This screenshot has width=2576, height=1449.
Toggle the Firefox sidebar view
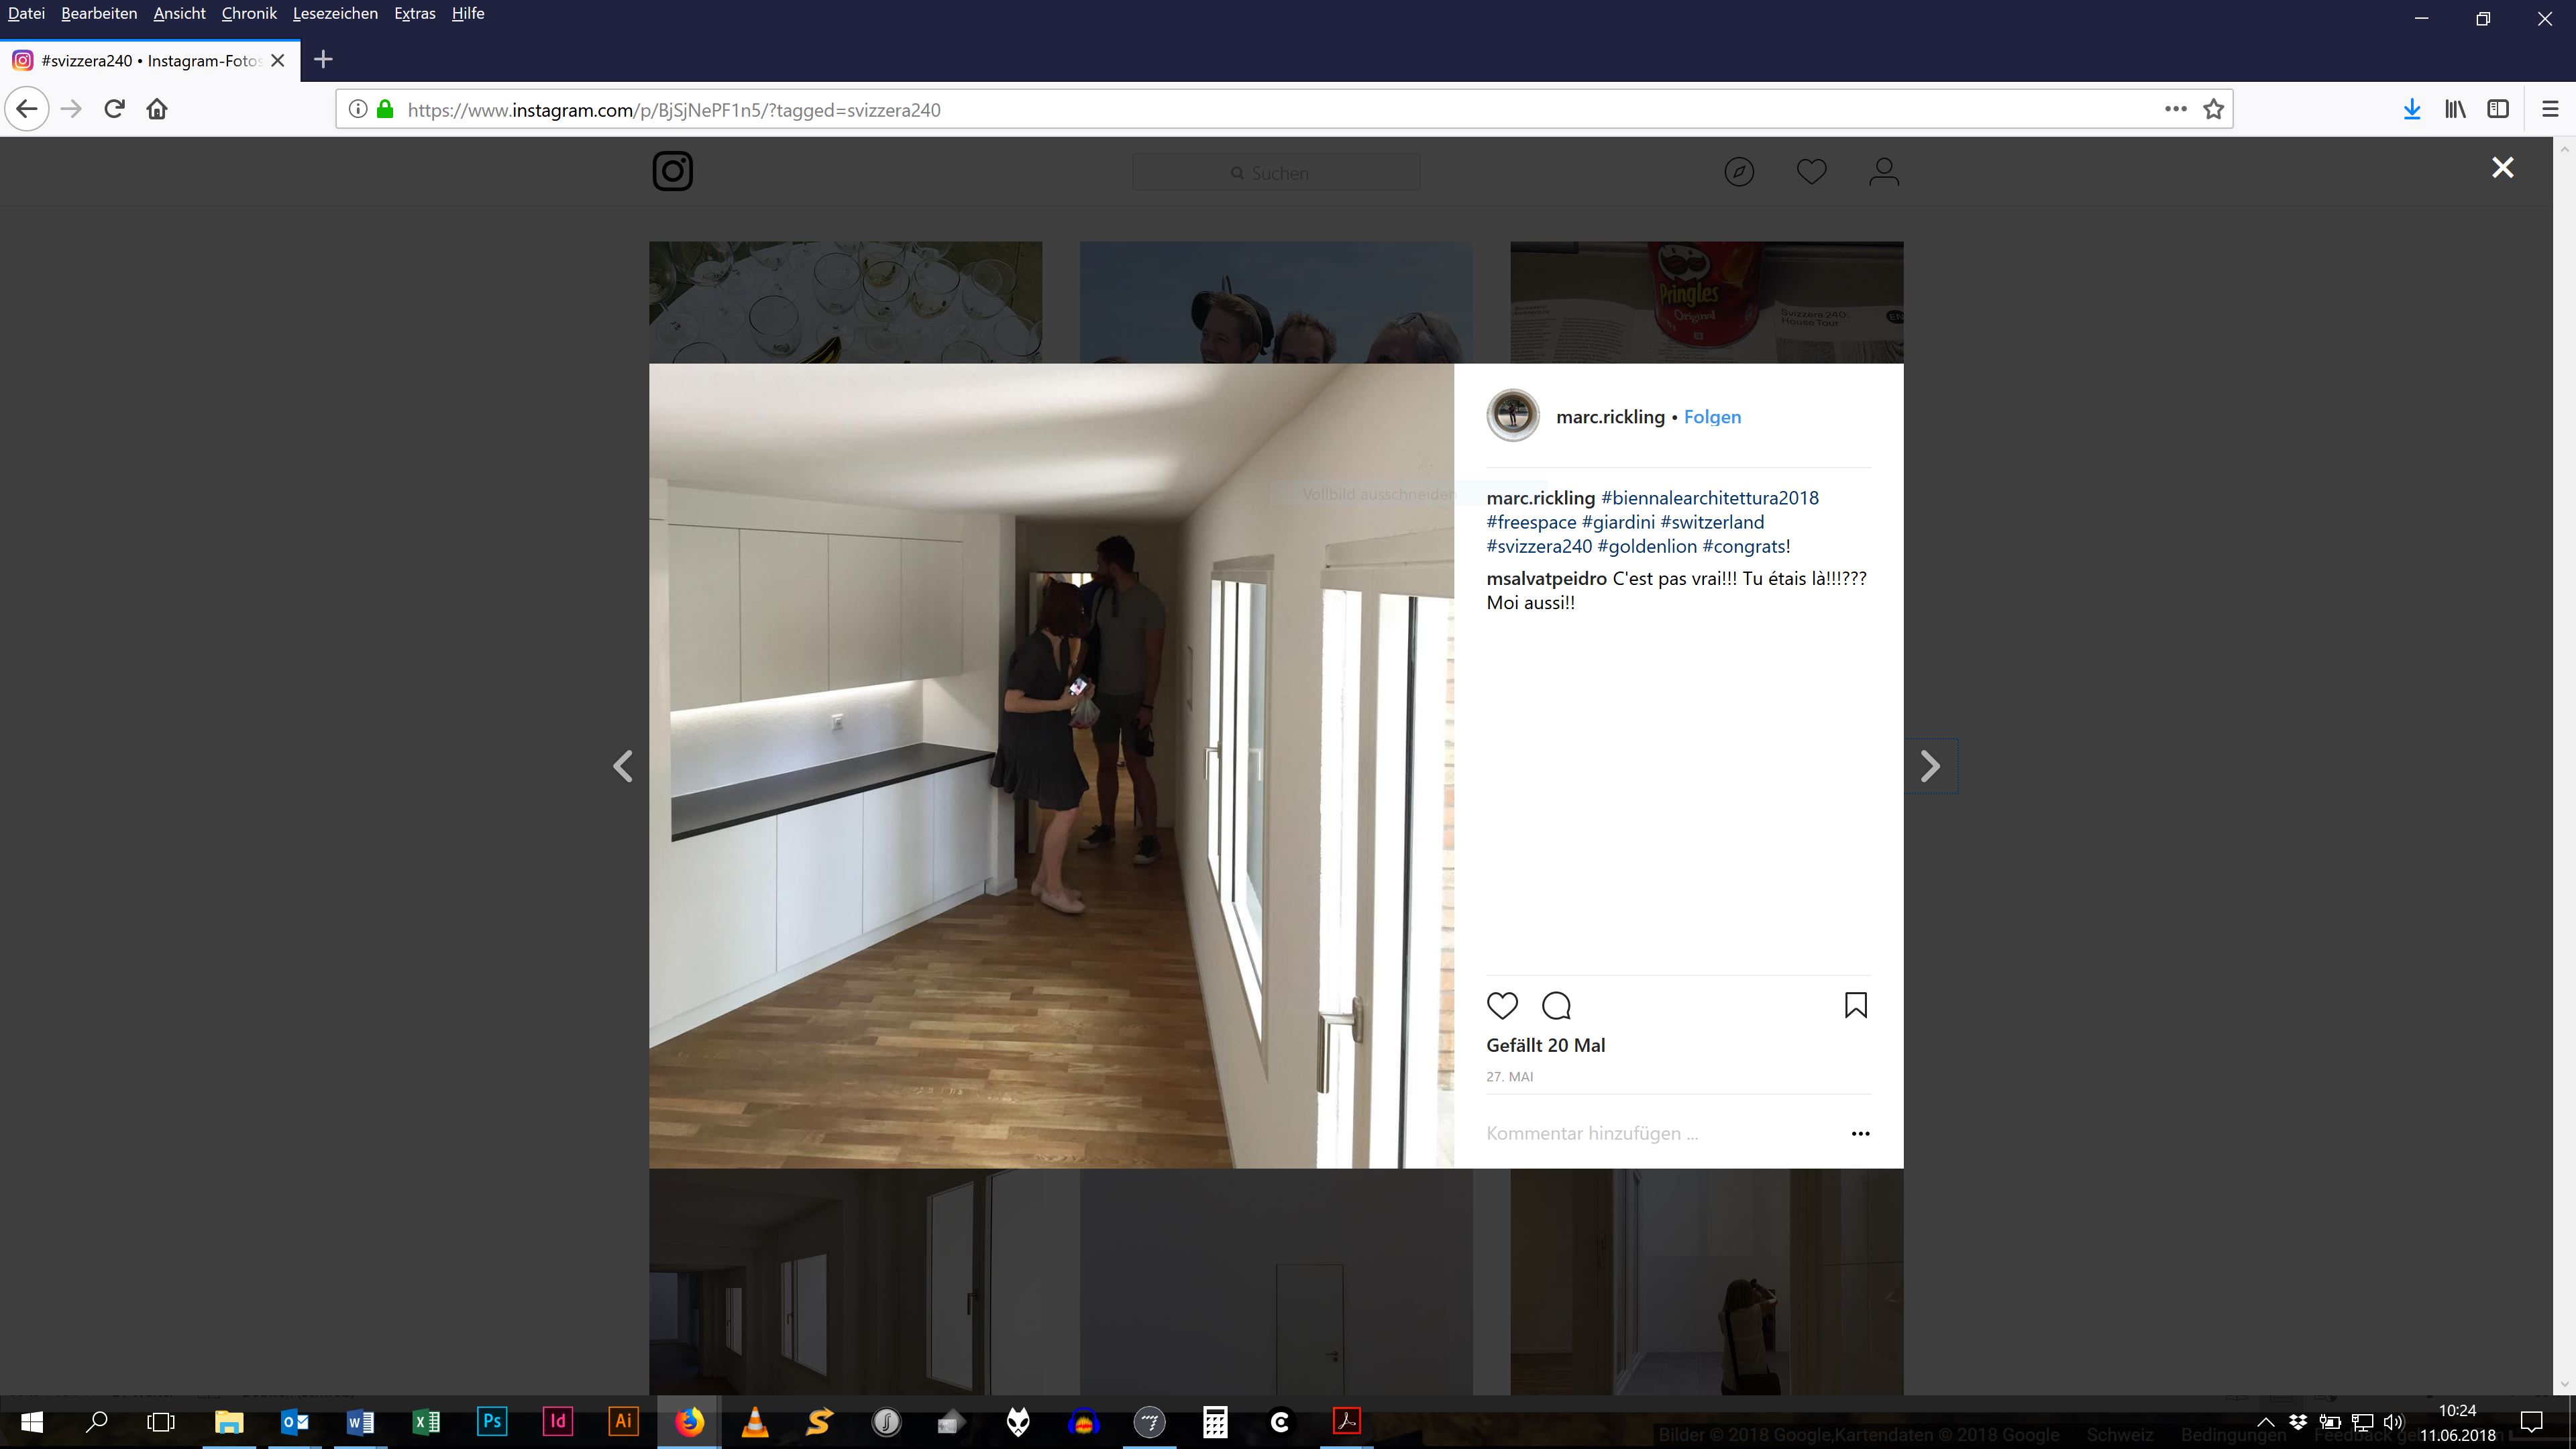pos(2497,109)
